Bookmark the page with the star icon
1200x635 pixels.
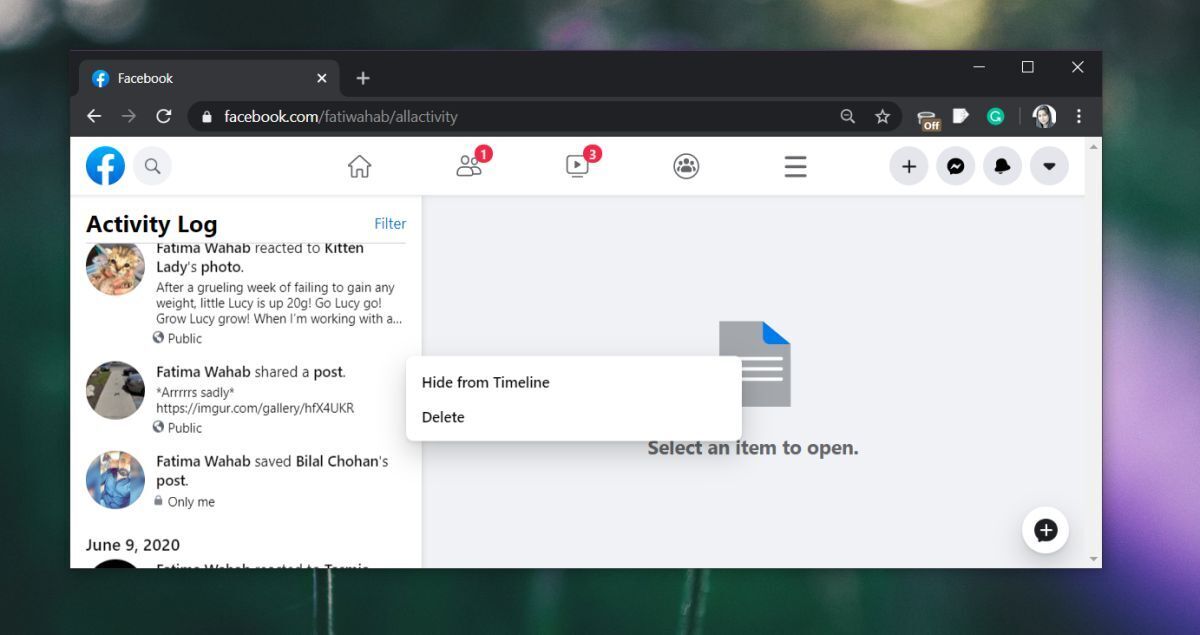(882, 116)
